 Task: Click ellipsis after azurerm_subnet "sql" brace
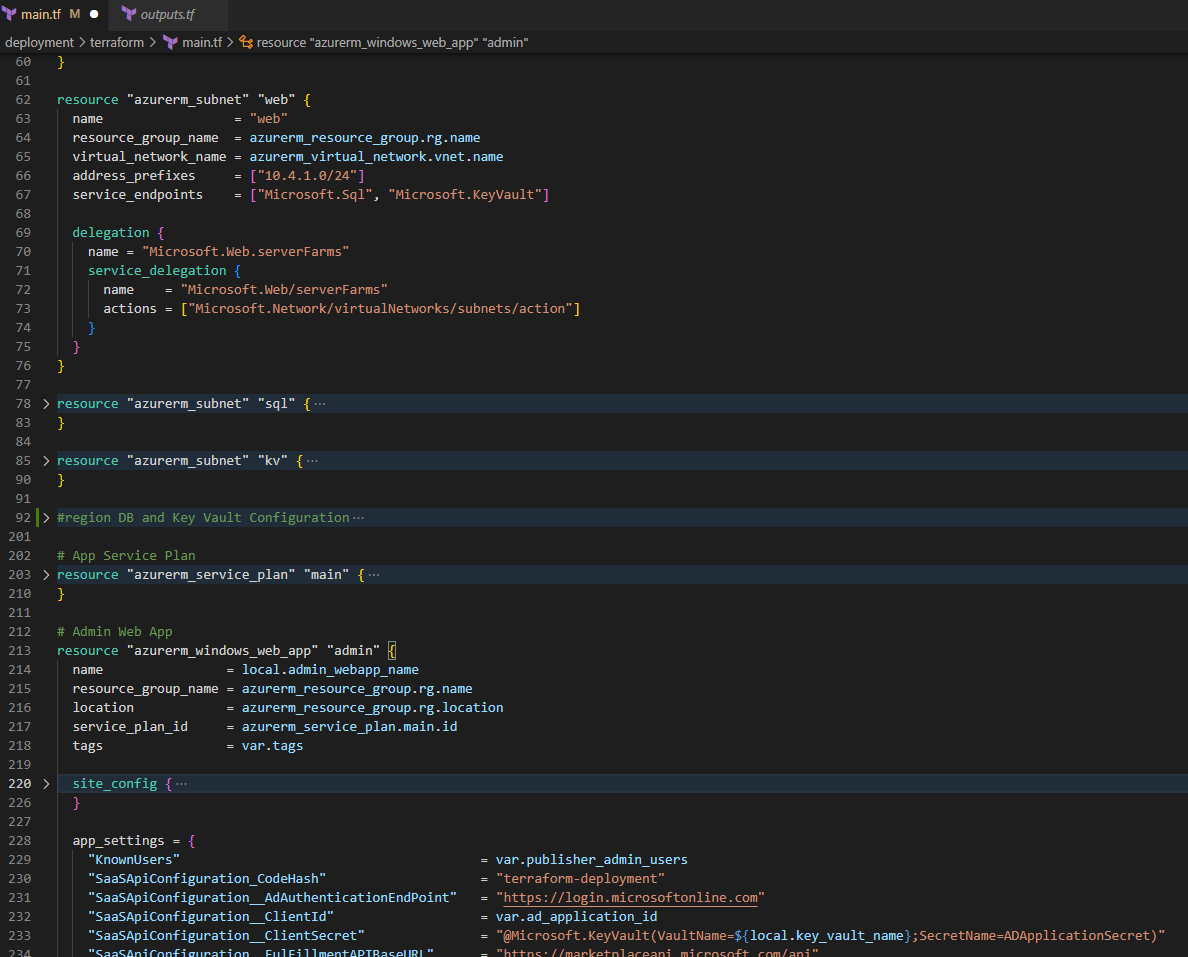320,404
